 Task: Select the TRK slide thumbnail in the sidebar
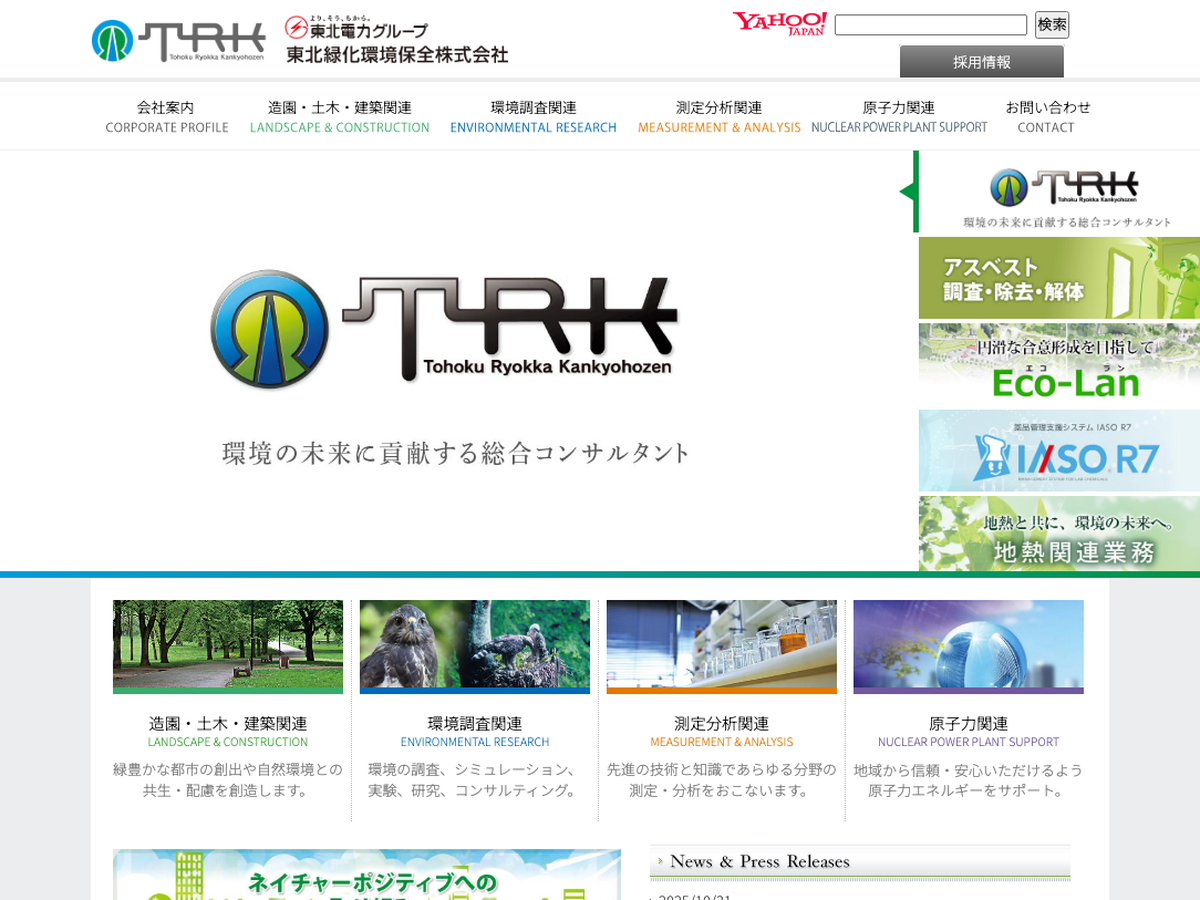(1060, 192)
